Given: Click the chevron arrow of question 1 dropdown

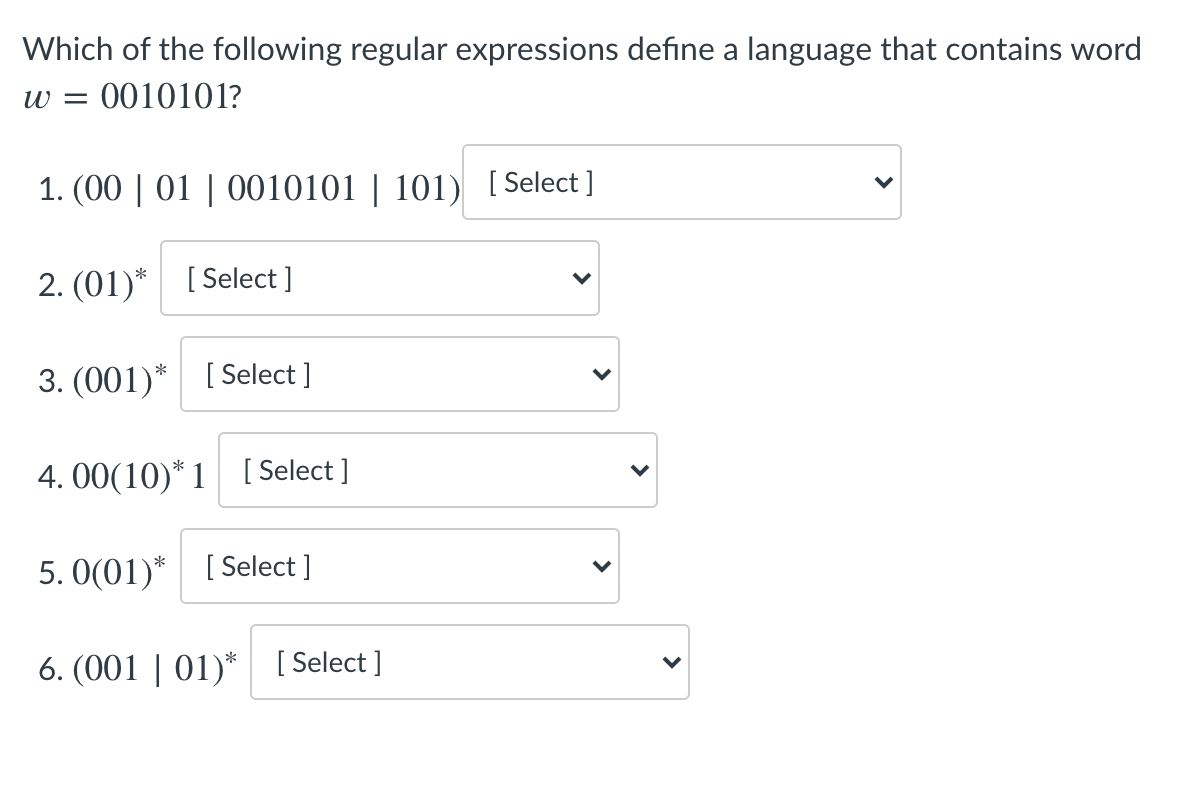Looking at the screenshot, I should [882, 183].
